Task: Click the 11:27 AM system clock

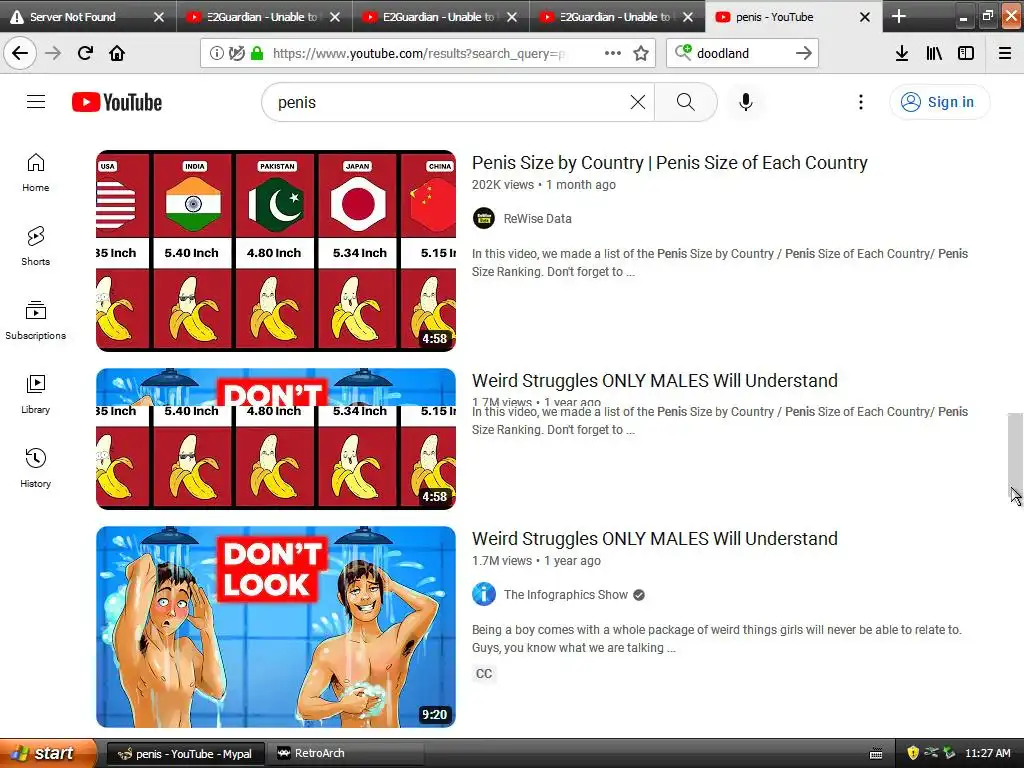Action: pyautogui.click(x=987, y=754)
